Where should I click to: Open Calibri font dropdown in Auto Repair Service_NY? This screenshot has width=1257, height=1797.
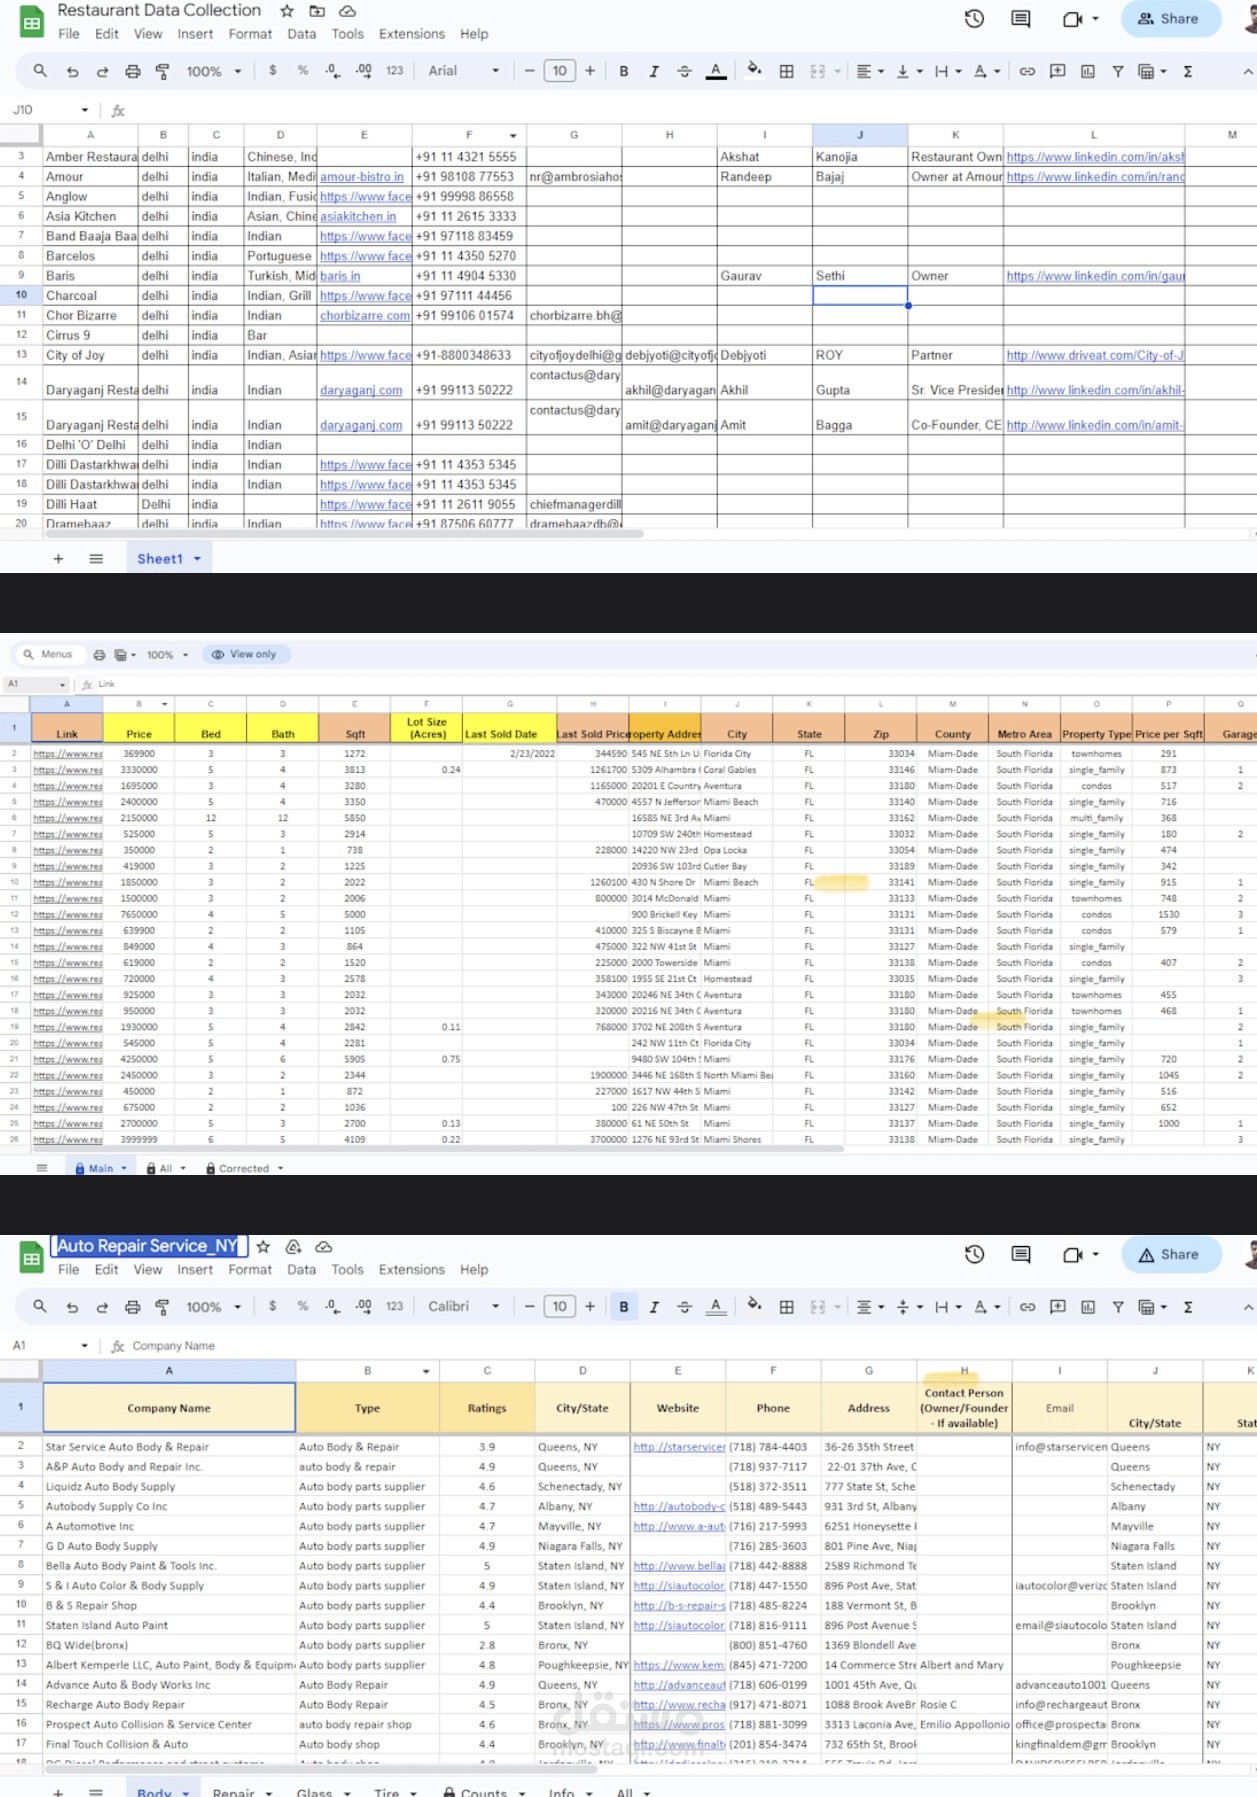[463, 1307]
